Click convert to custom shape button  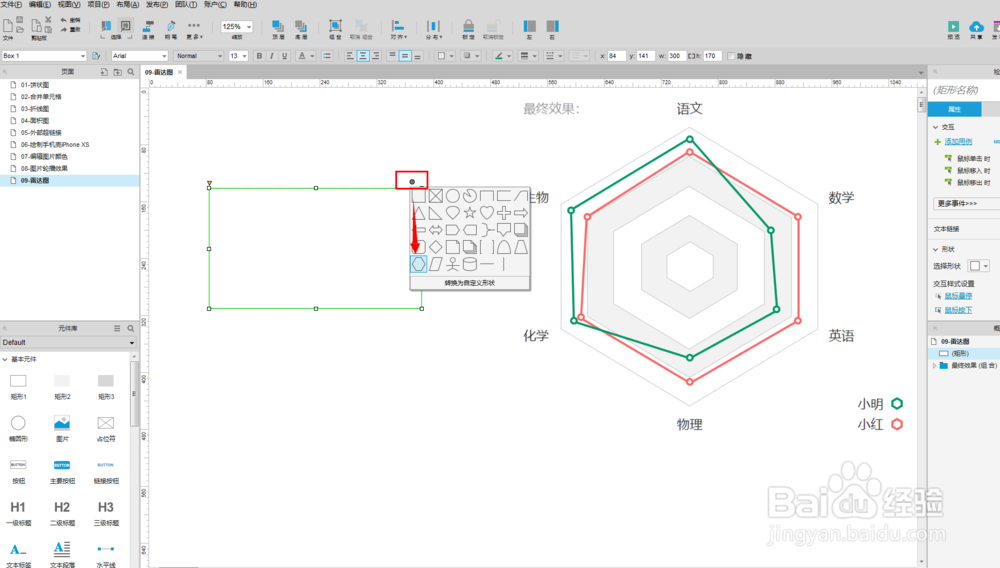click(469, 283)
